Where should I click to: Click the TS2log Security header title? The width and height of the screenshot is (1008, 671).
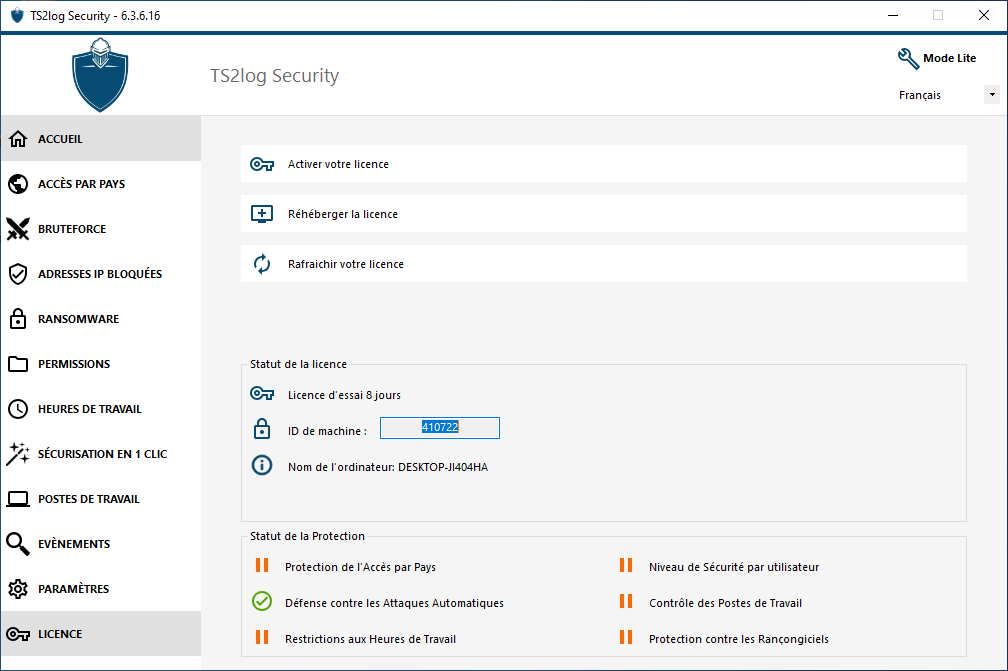pyautogui.click(x=274, y=76)
